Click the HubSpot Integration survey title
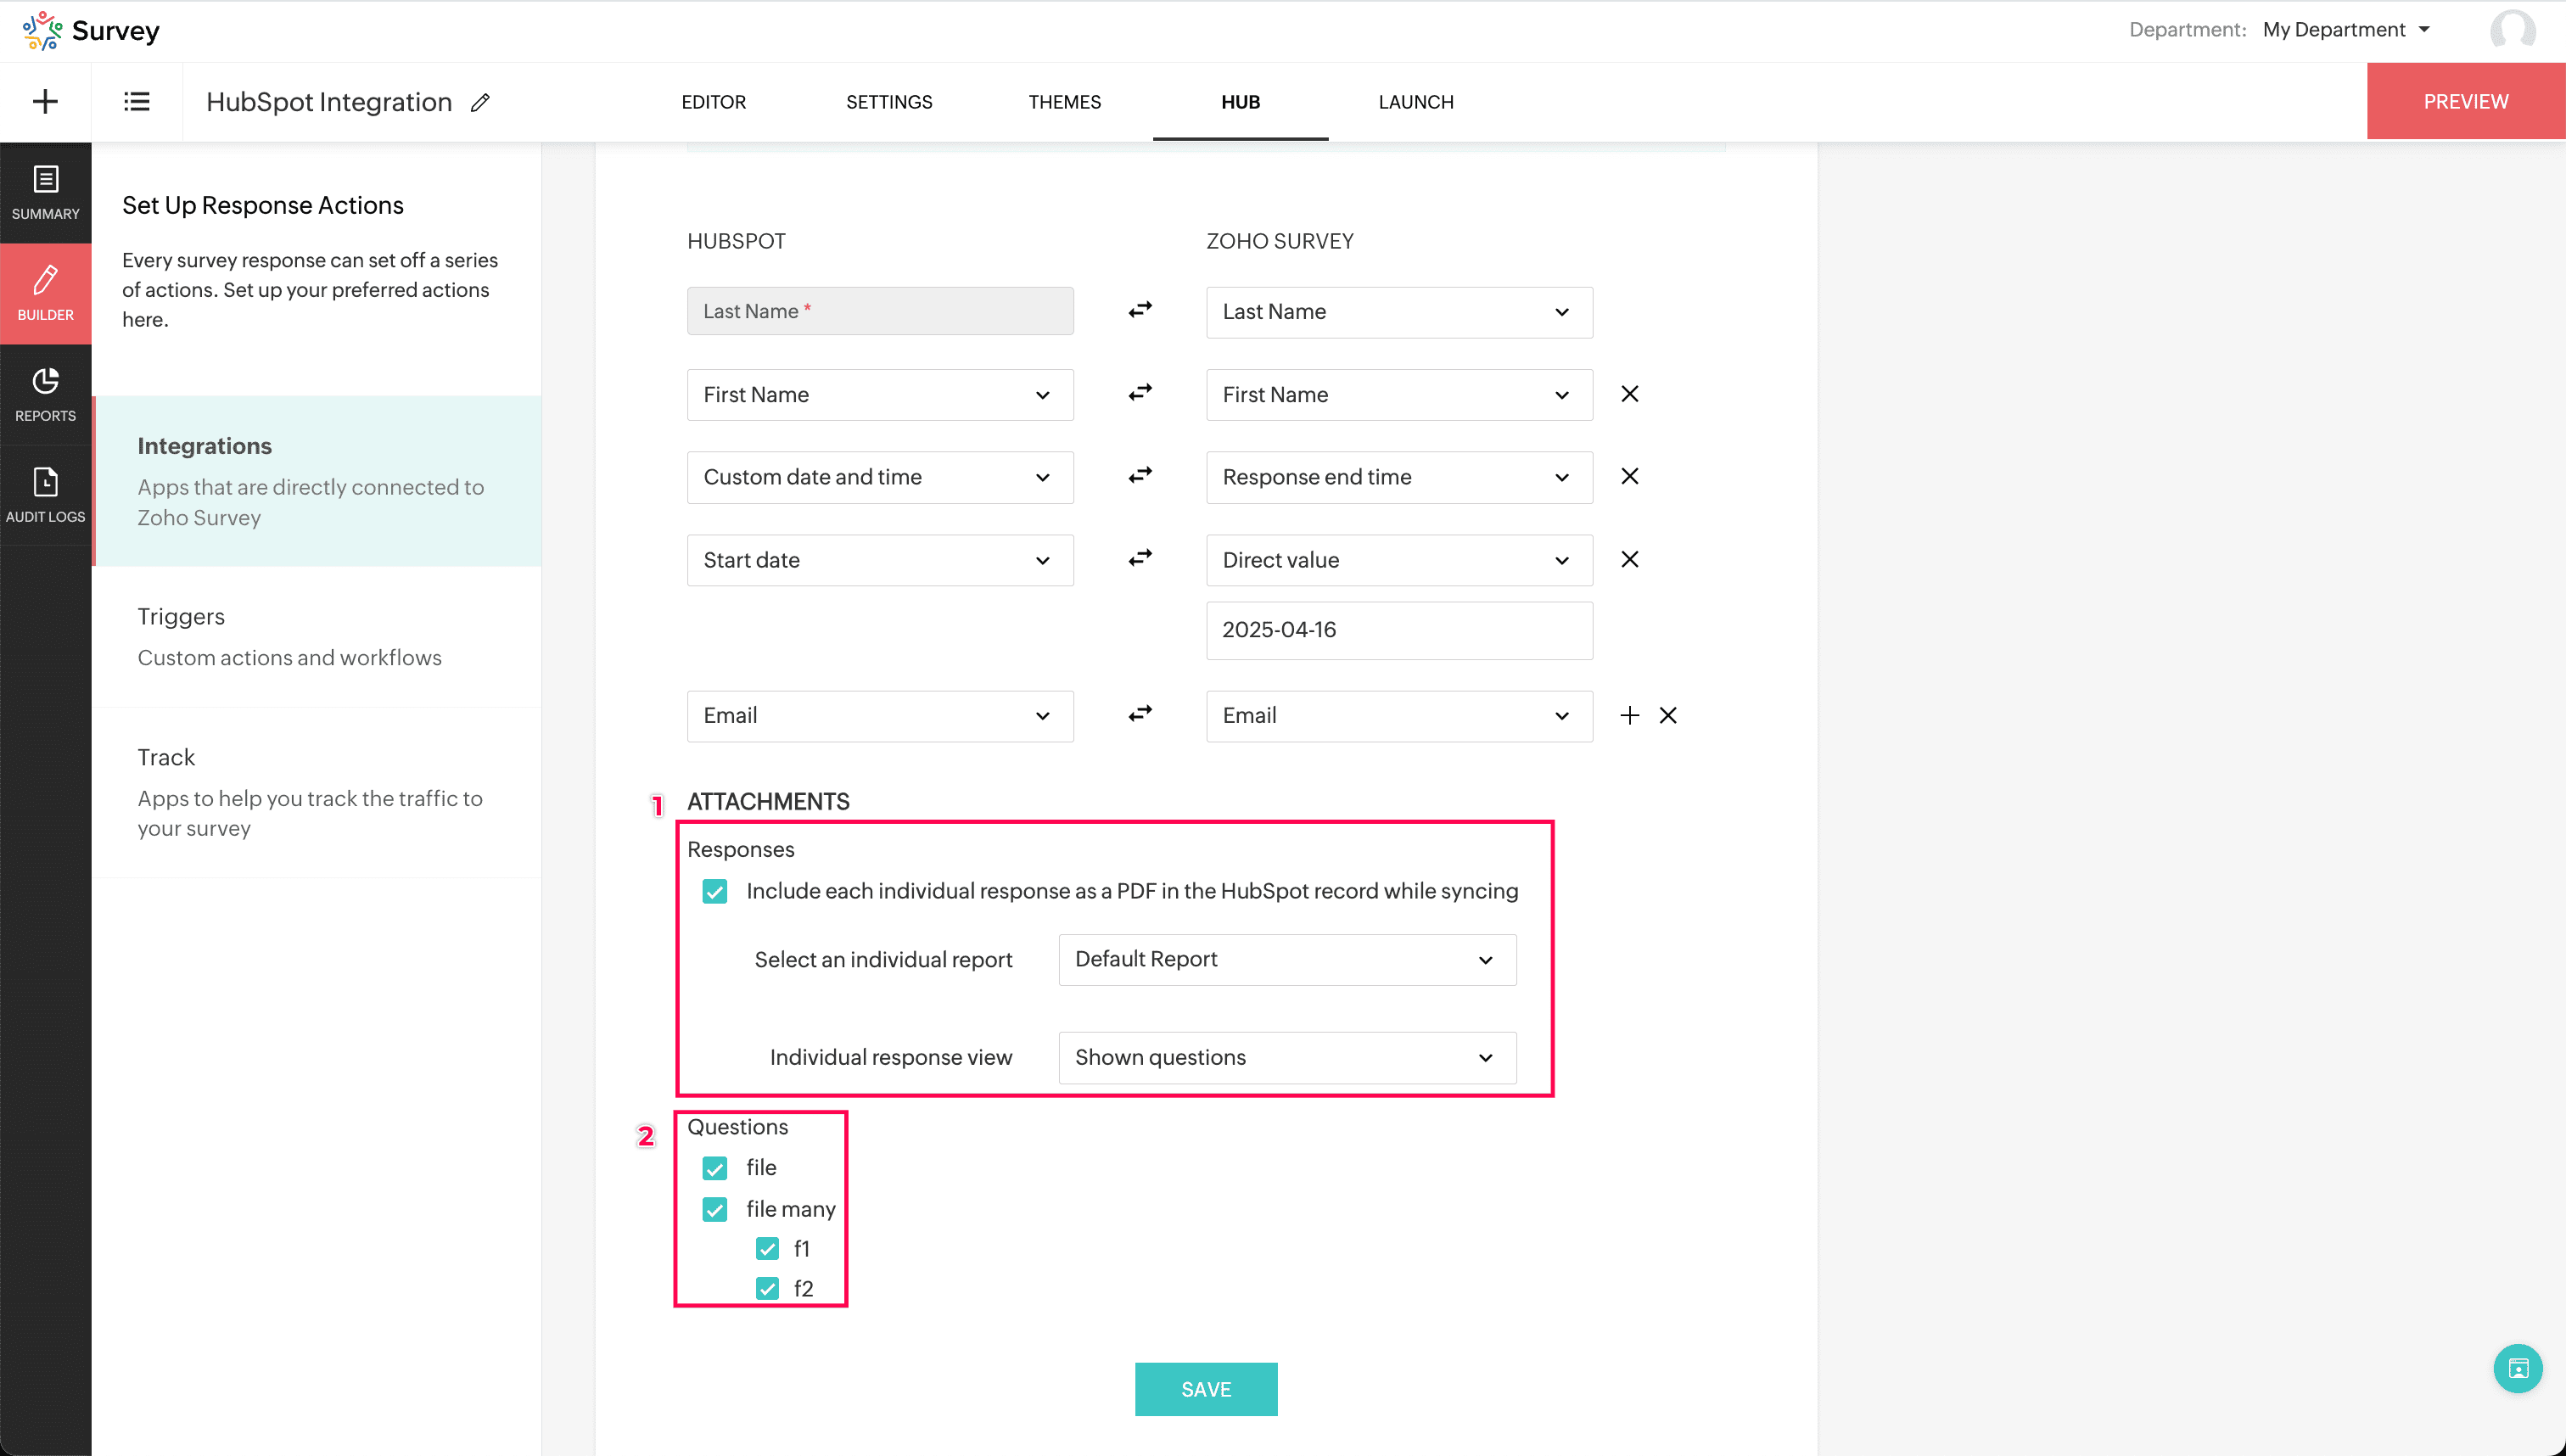 coord(329,102)
